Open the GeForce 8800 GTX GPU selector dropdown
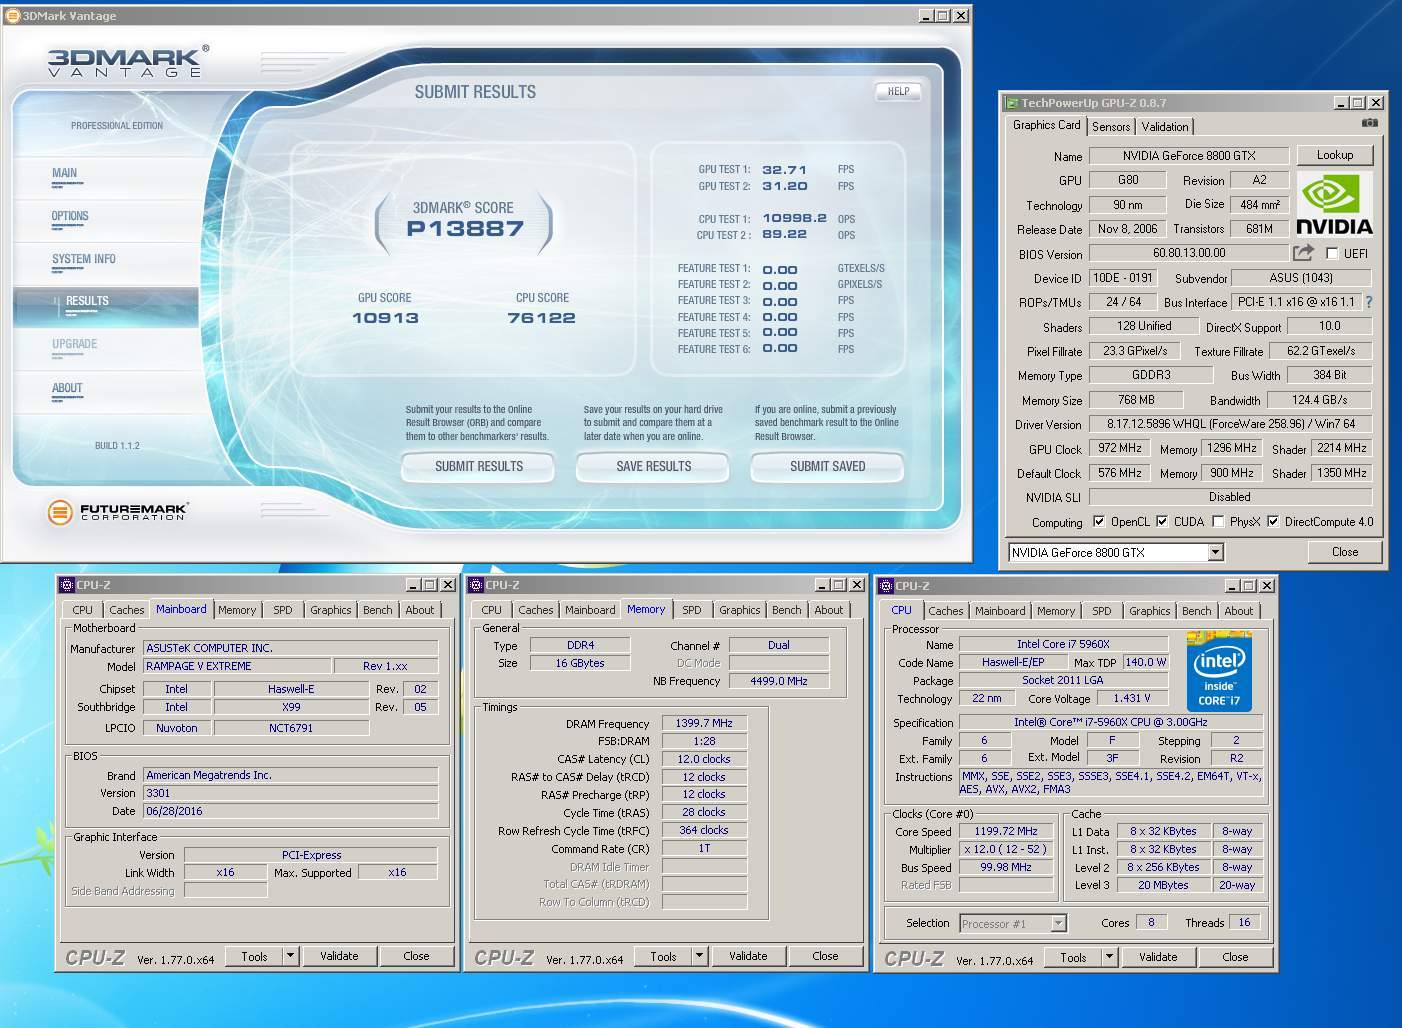This screenshot has width=1402, height=1028. [1215, 552]
